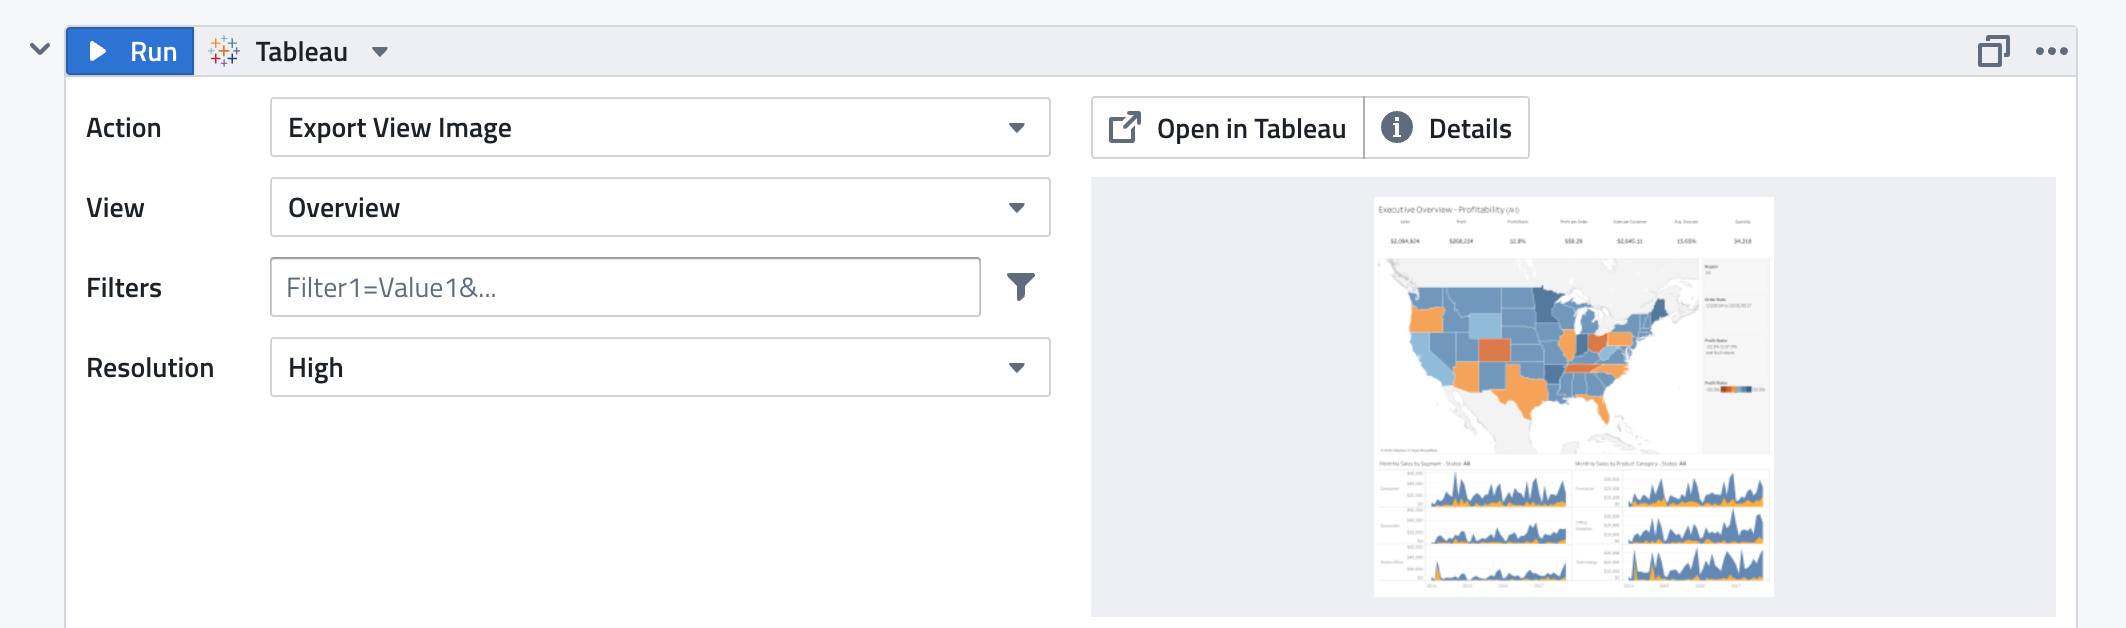Click the funnel filter icon
The width and height of the screenshot is (2126, 628).
point(1020,287)
